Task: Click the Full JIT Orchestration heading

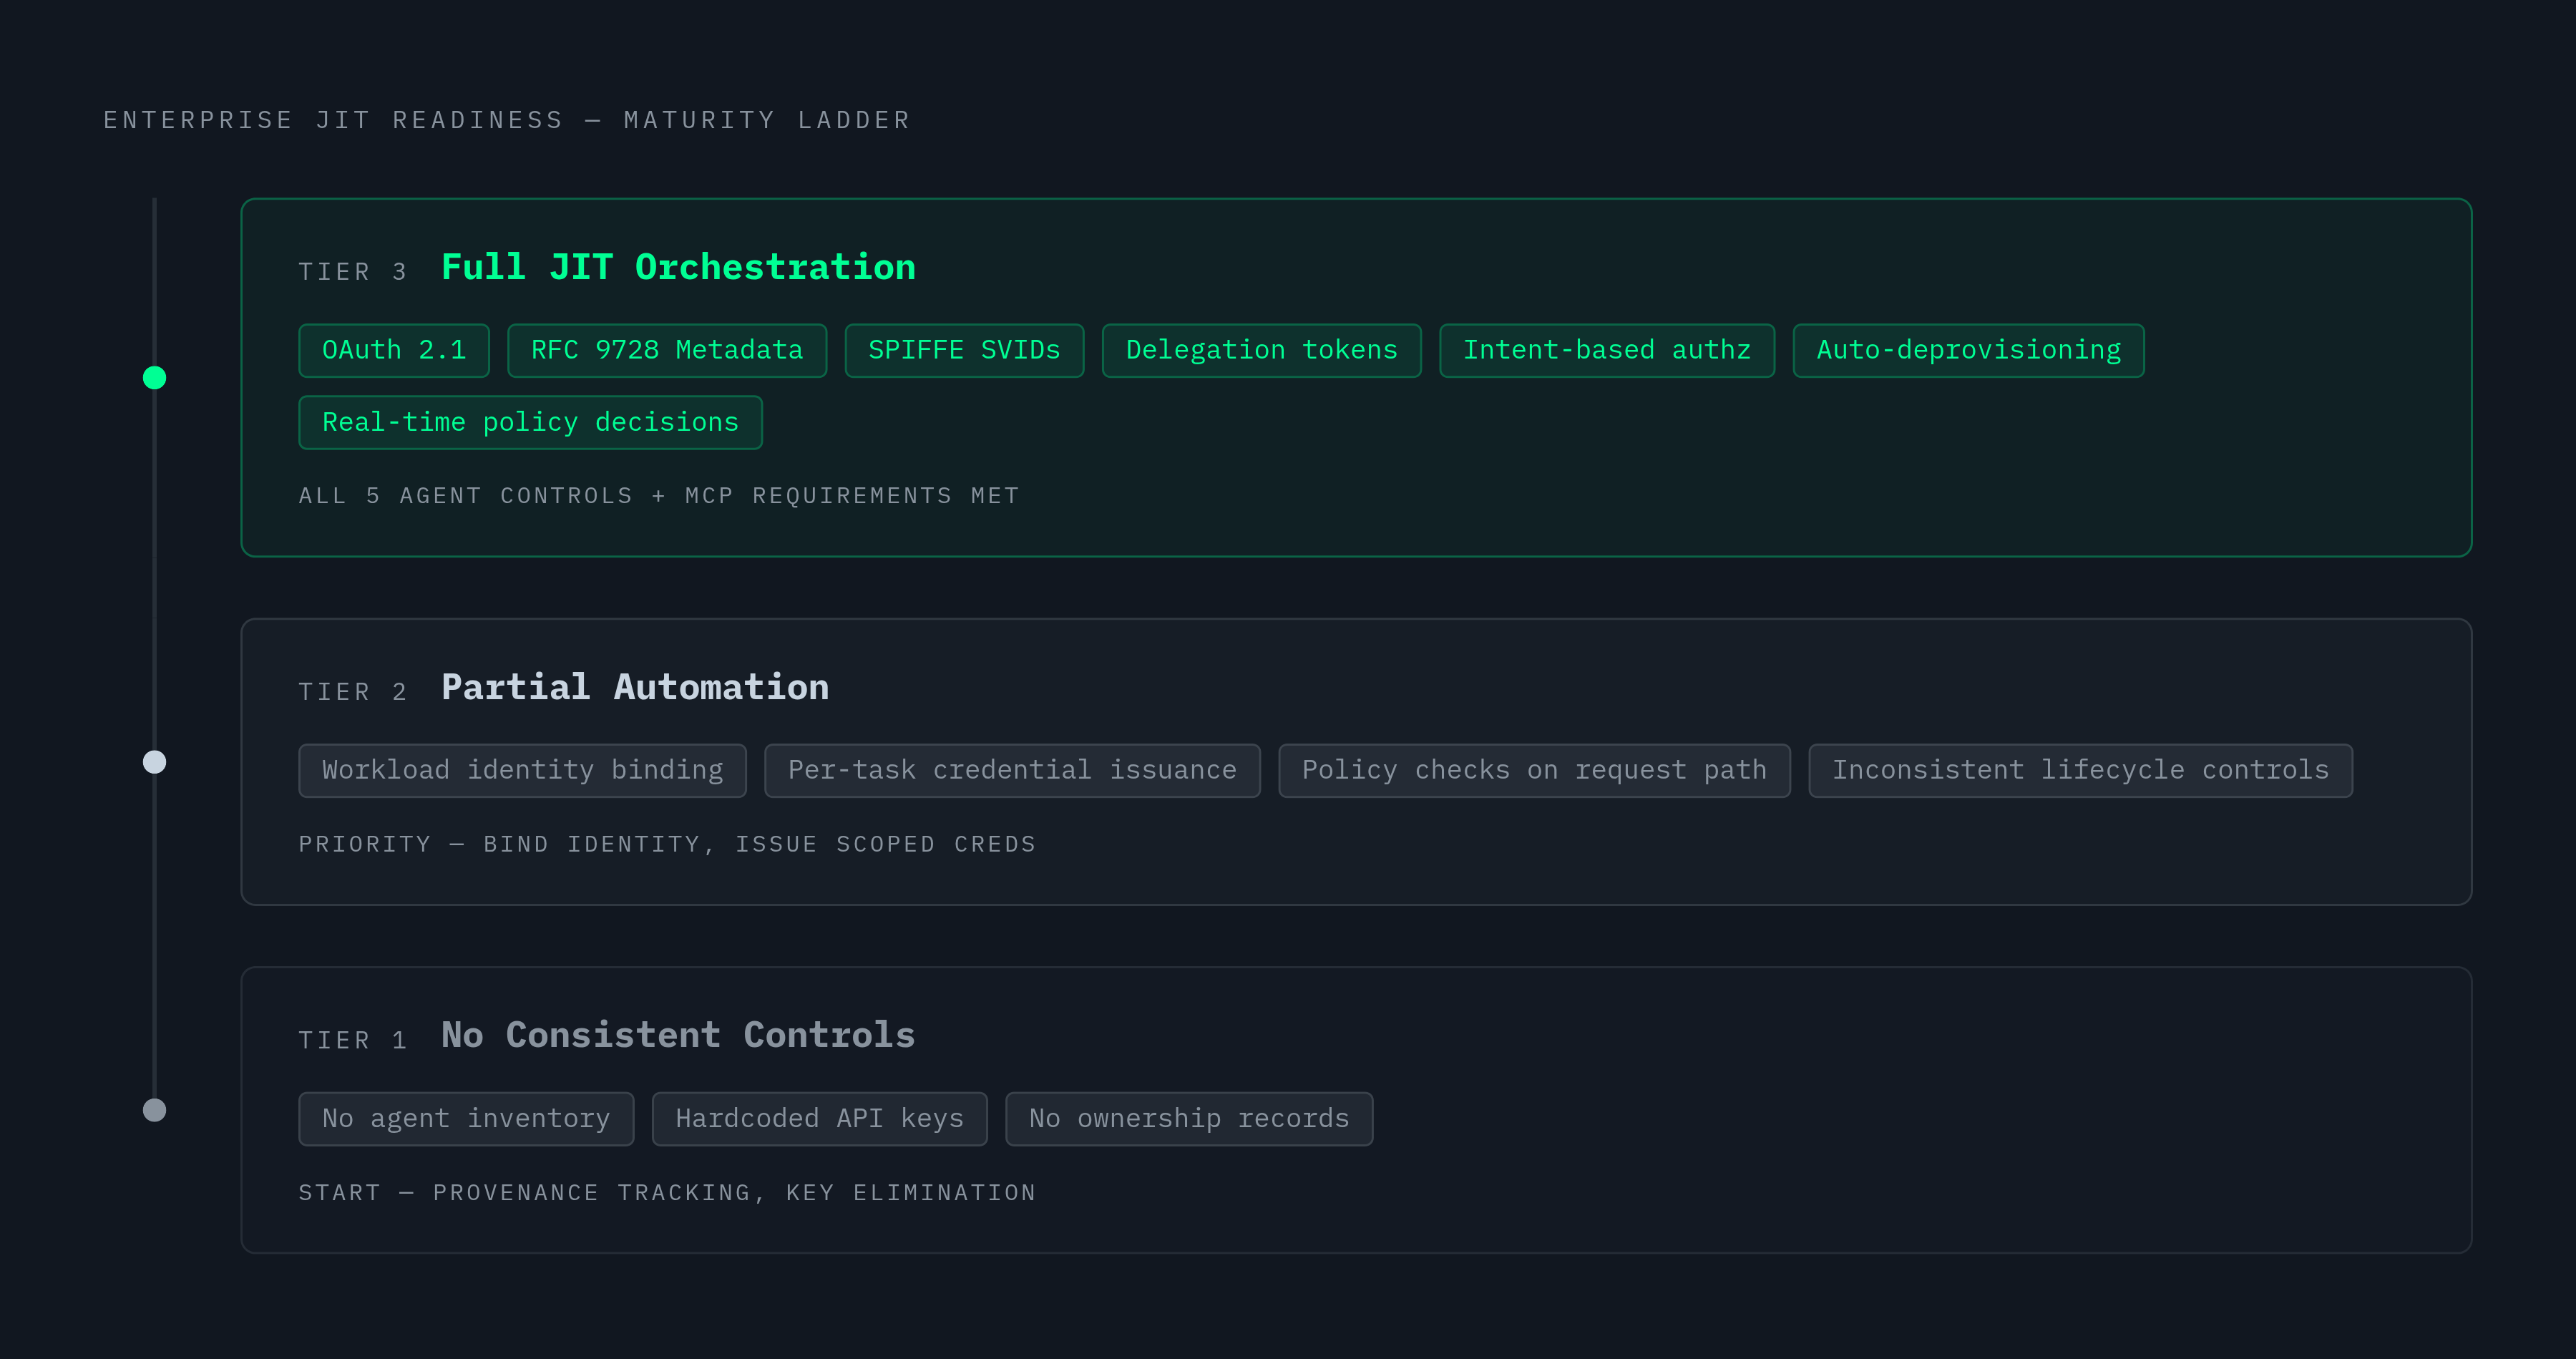Action: pyautogui.click(x=678, y=267)
